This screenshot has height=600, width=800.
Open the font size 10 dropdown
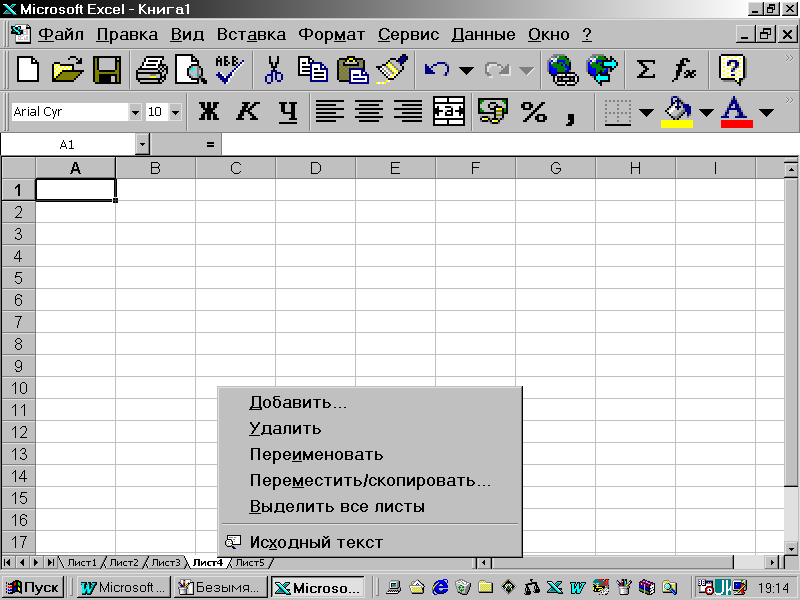tap(175, 112)
